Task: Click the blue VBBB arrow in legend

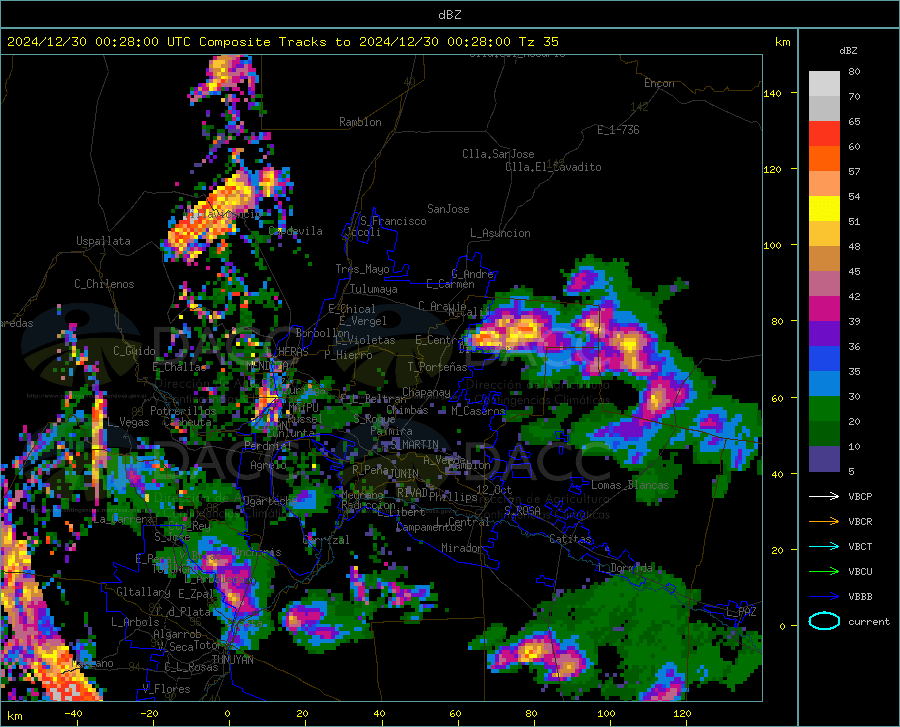Action: click(824, 597)
